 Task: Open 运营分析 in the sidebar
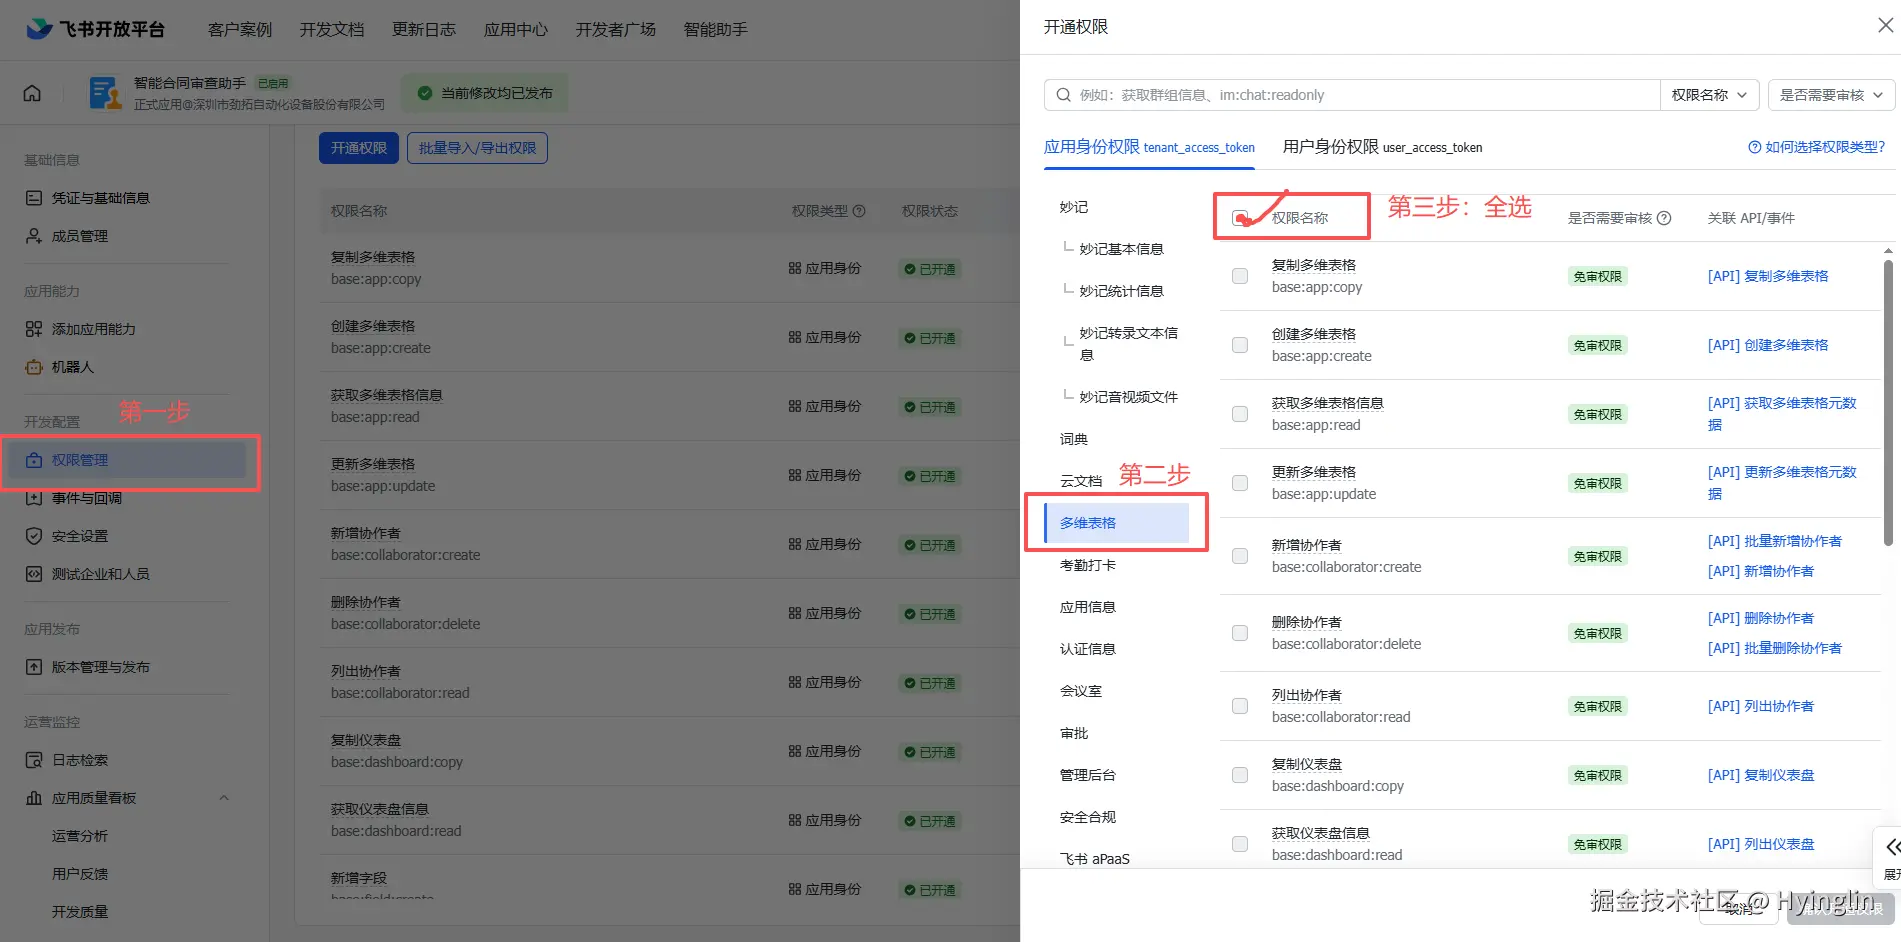pos(80,836)
